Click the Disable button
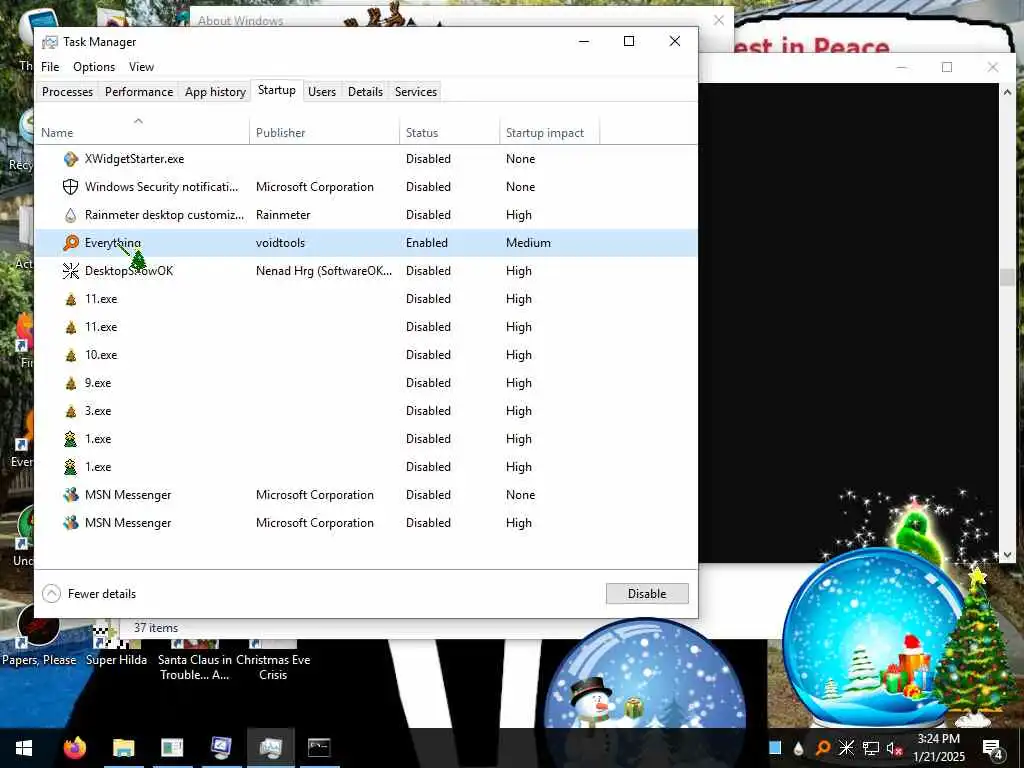1024x768 pixels. pos(647,594)
